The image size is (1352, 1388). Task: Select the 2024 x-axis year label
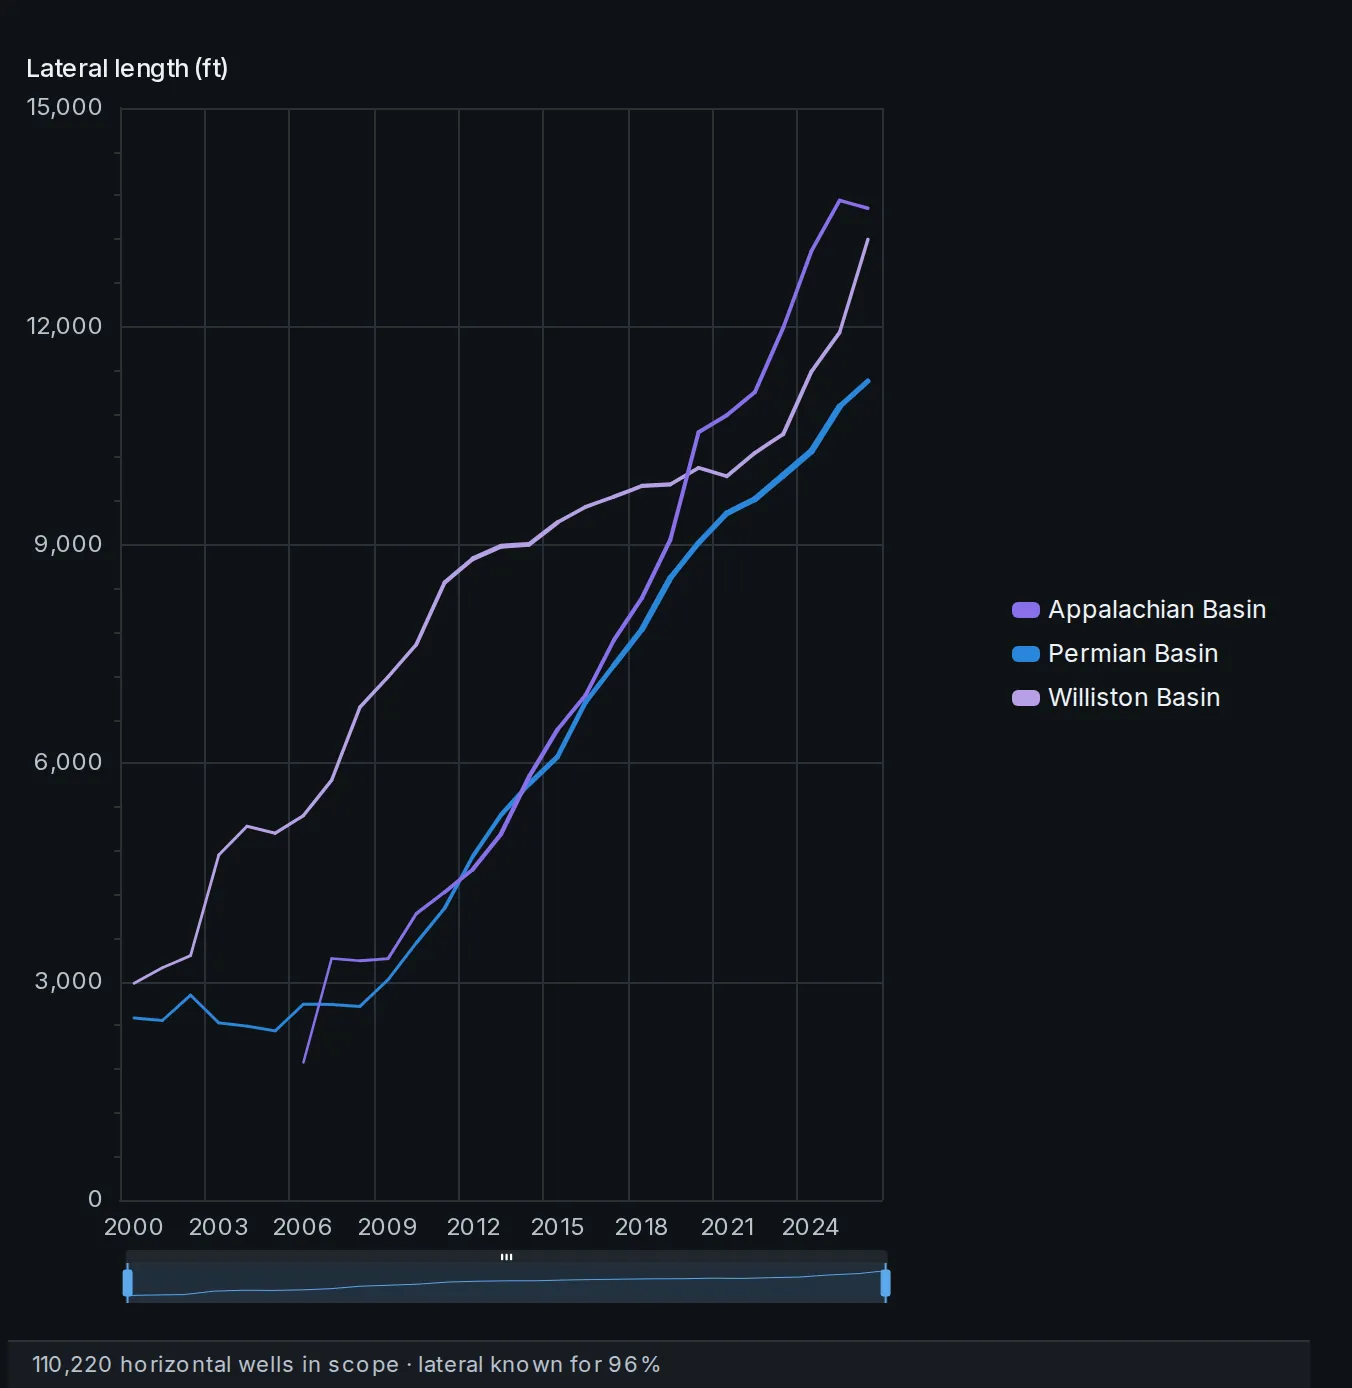point(811,1227)
